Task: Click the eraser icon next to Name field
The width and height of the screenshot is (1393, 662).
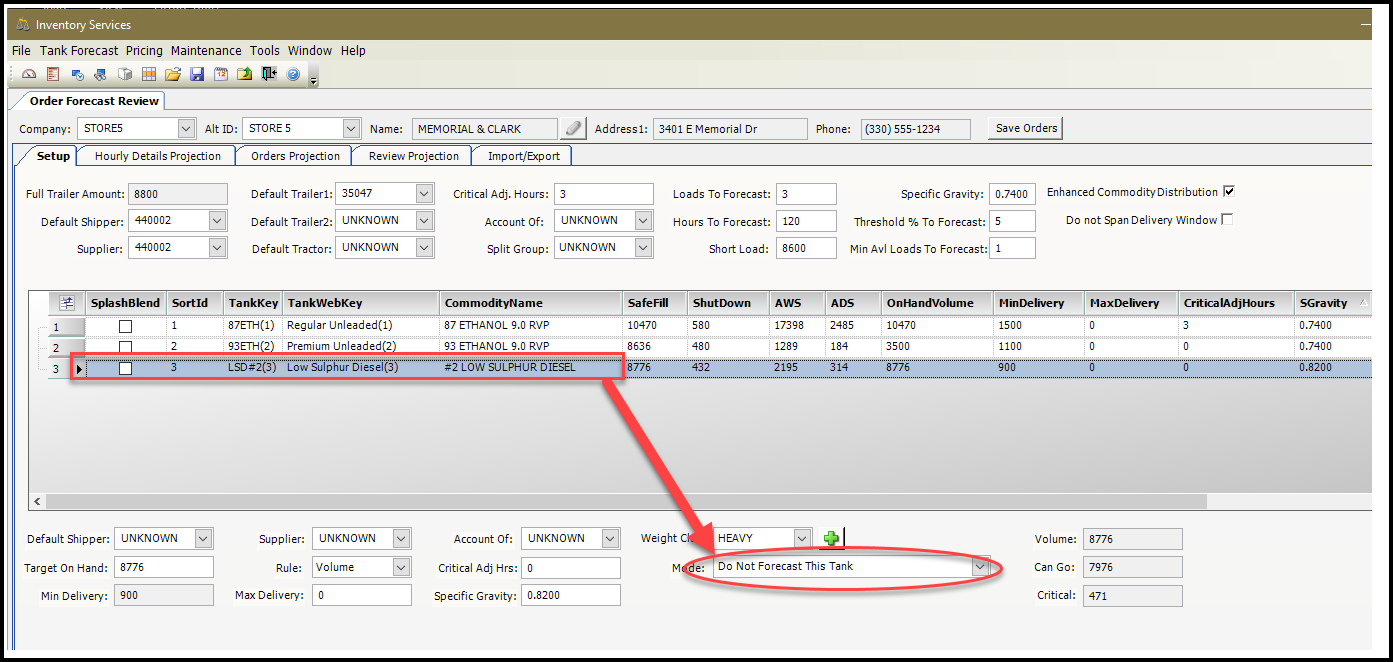Action: point(573,129)
